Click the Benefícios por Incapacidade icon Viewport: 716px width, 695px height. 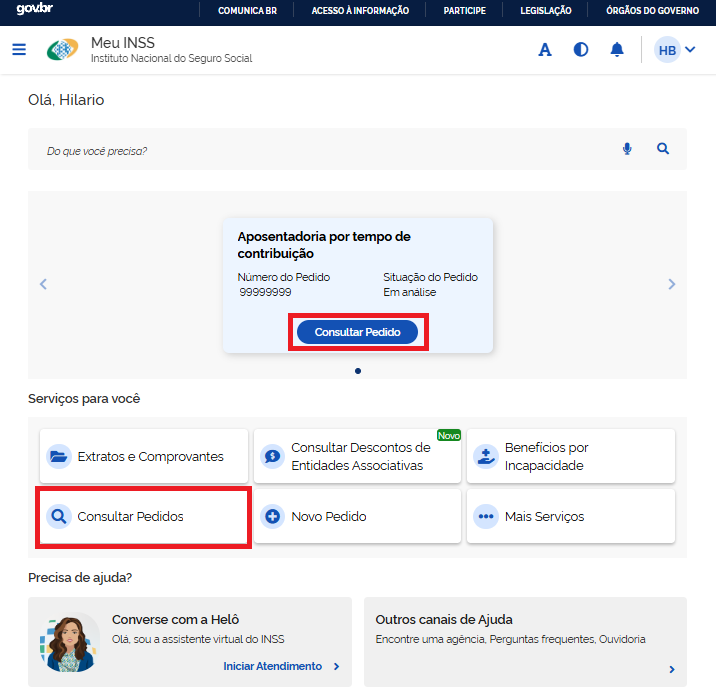(x=486, y=456)
